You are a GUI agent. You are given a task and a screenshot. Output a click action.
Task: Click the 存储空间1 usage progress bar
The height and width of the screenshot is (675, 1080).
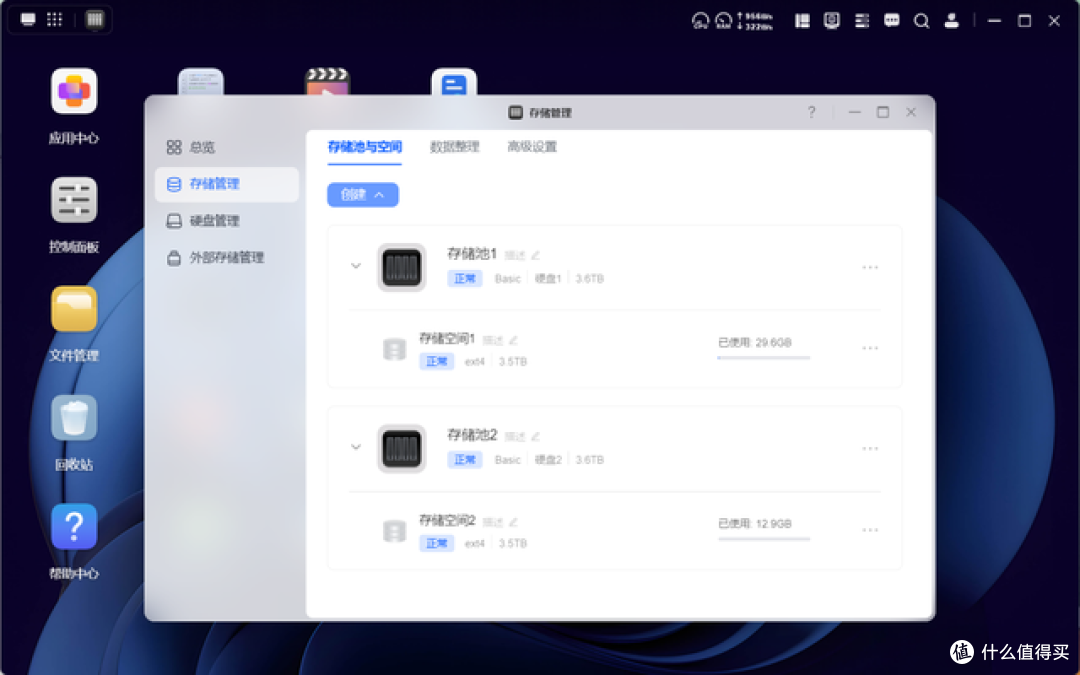tap(763, 357)
